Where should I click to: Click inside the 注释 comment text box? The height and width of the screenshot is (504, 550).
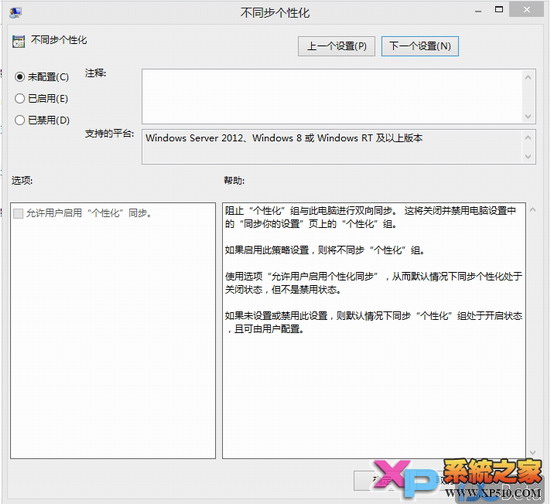click(332, 96)
